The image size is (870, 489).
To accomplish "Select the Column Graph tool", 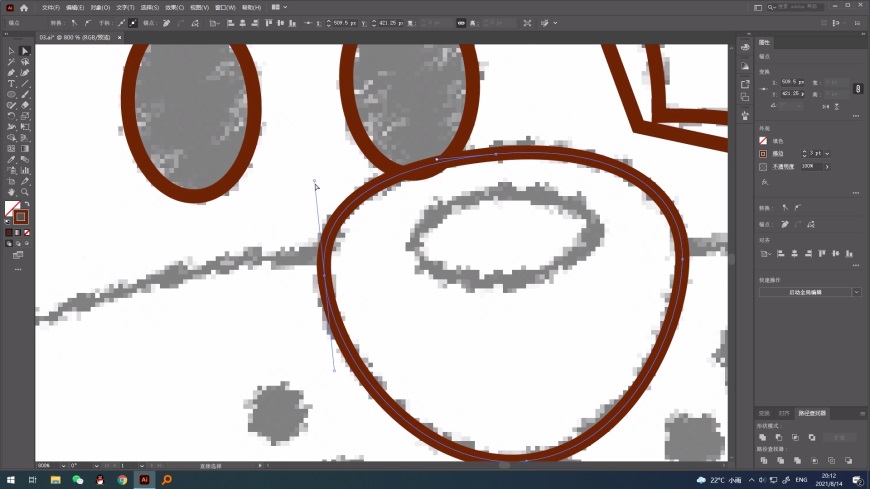I will click(24, 170).
